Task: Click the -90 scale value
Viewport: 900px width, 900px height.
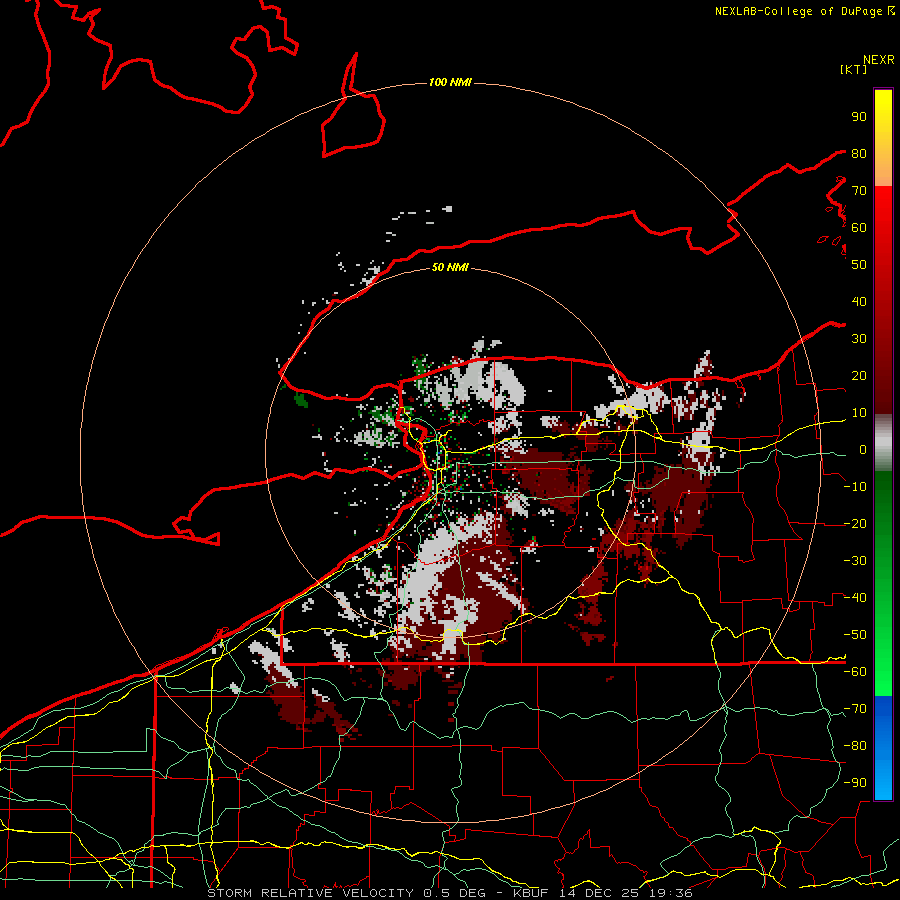Action: pyautogui.click(x=855, y=783)
